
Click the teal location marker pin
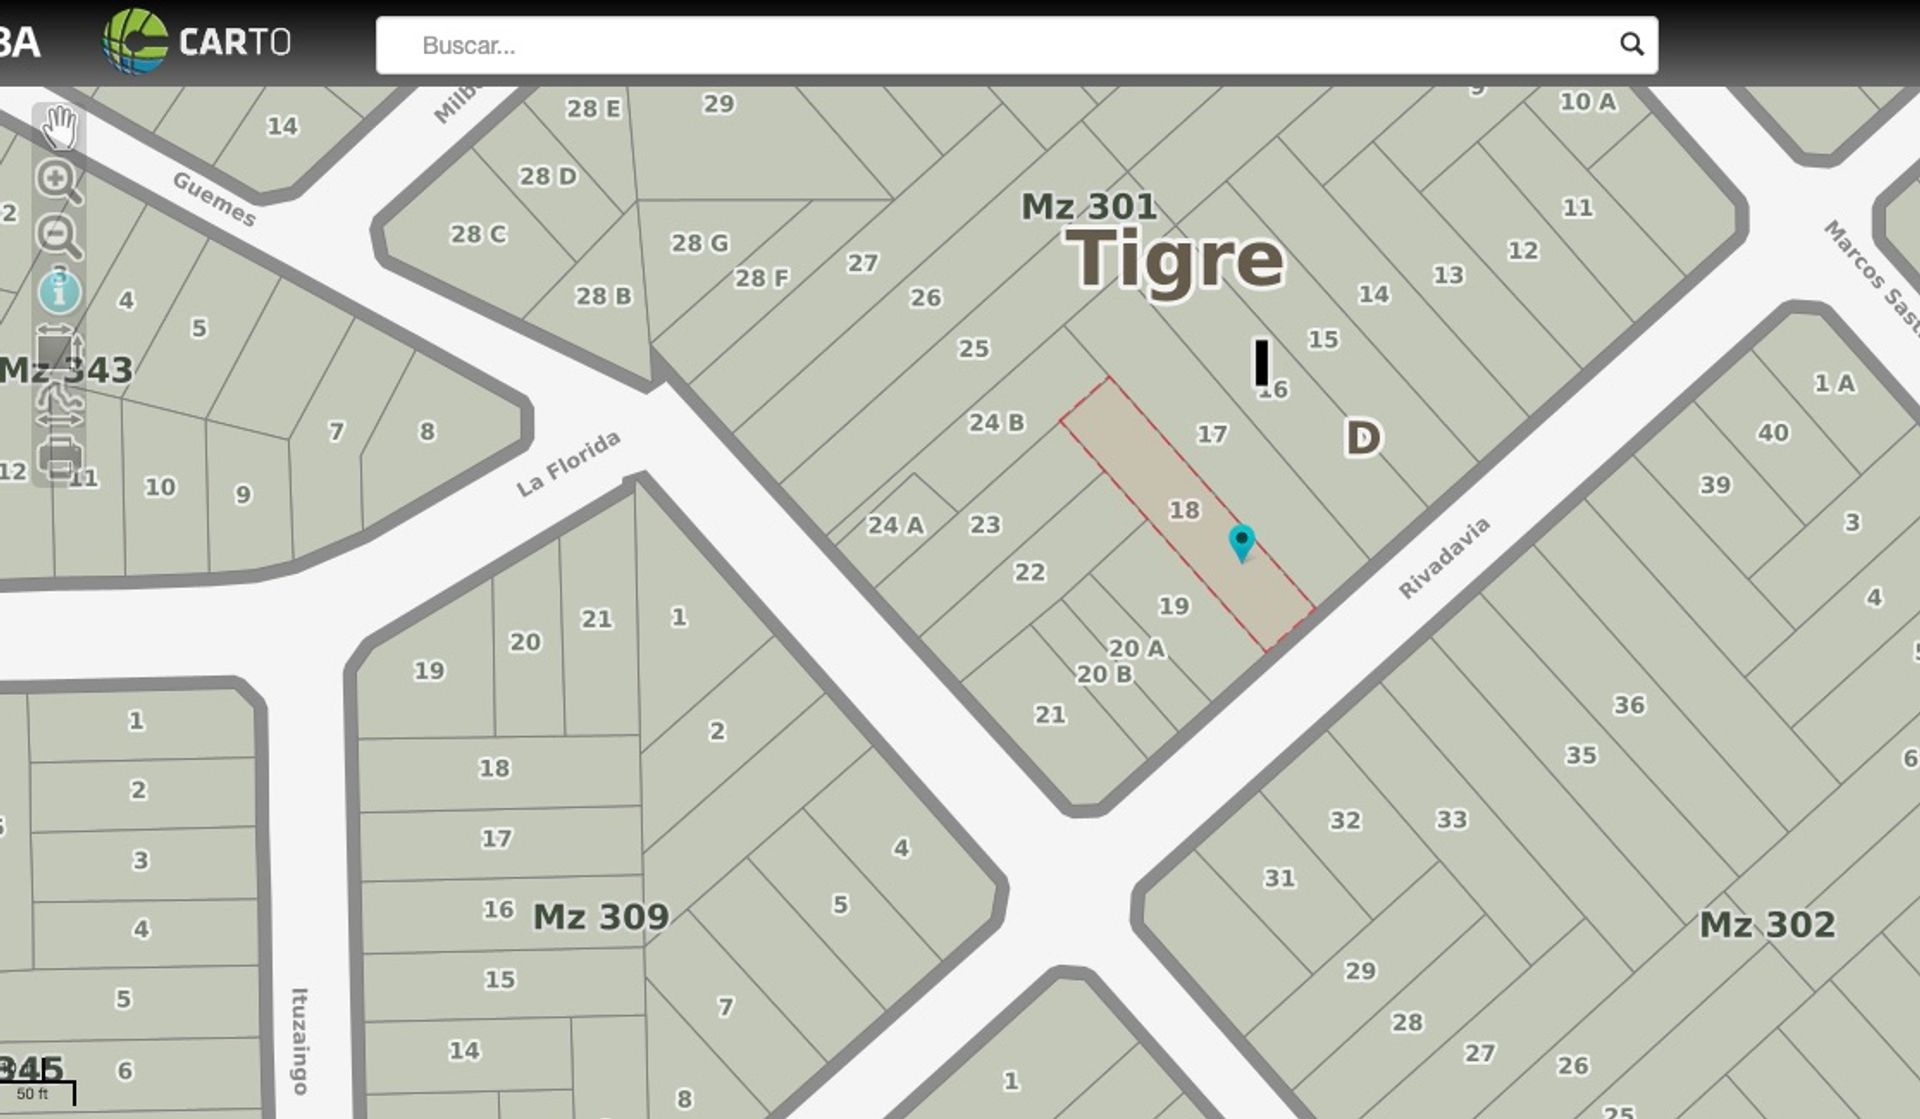1241,541
